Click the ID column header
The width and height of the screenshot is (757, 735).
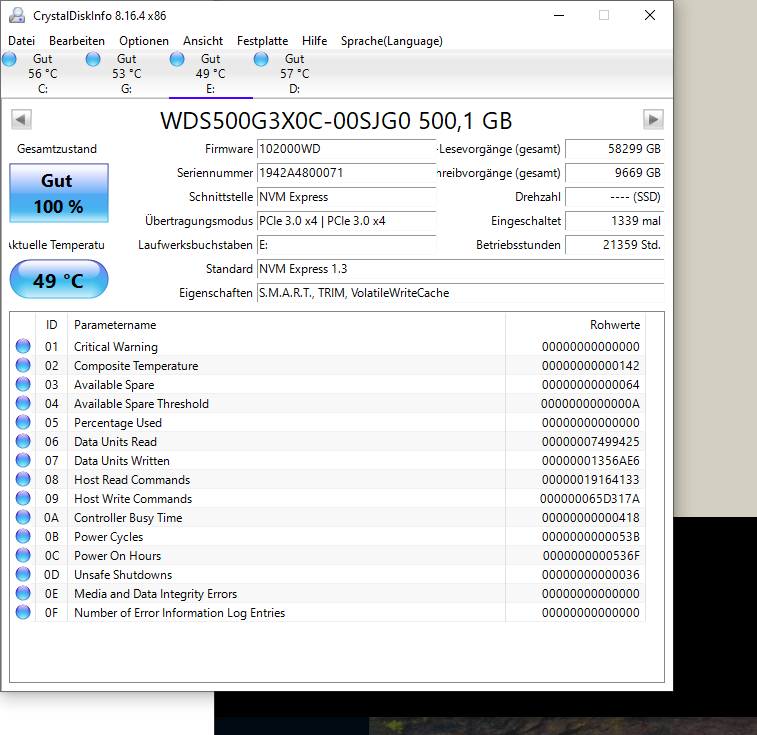click(52, 325)
